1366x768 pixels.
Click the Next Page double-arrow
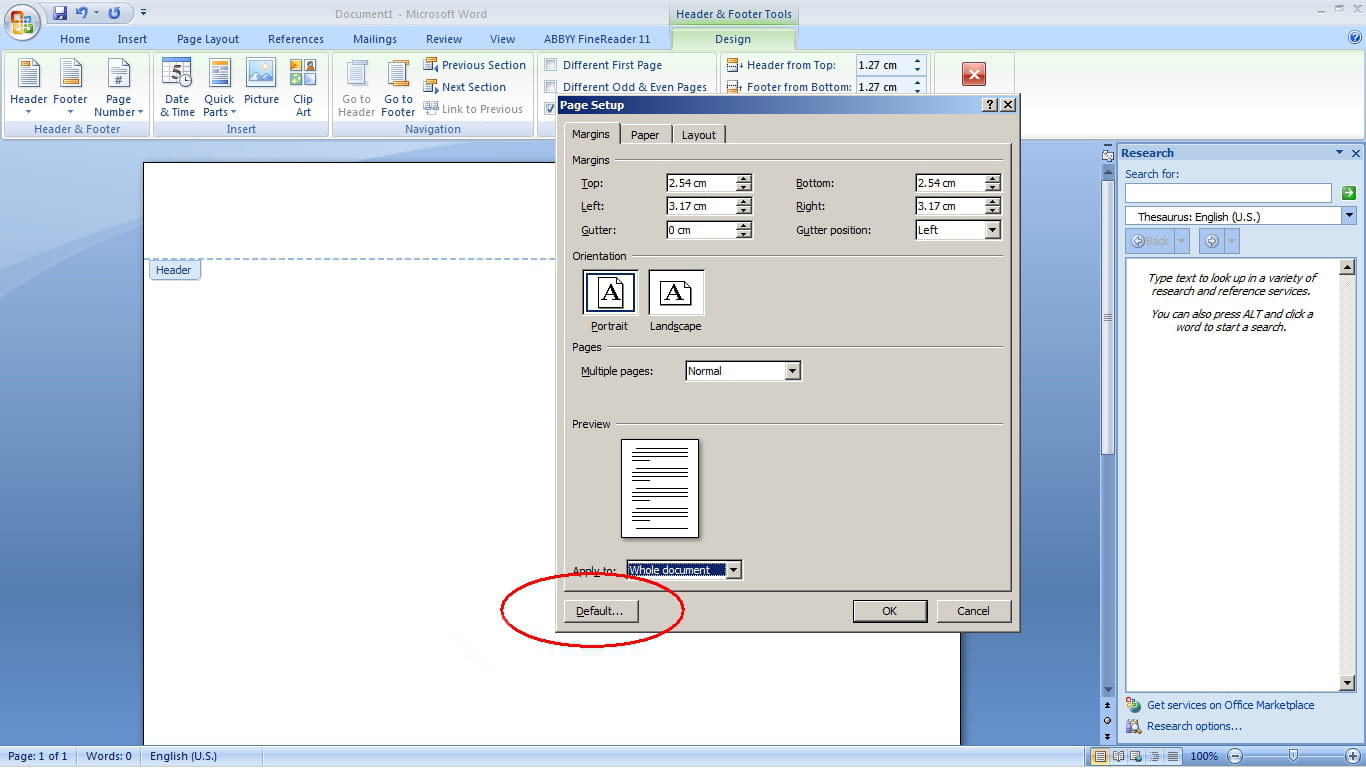1107,735
